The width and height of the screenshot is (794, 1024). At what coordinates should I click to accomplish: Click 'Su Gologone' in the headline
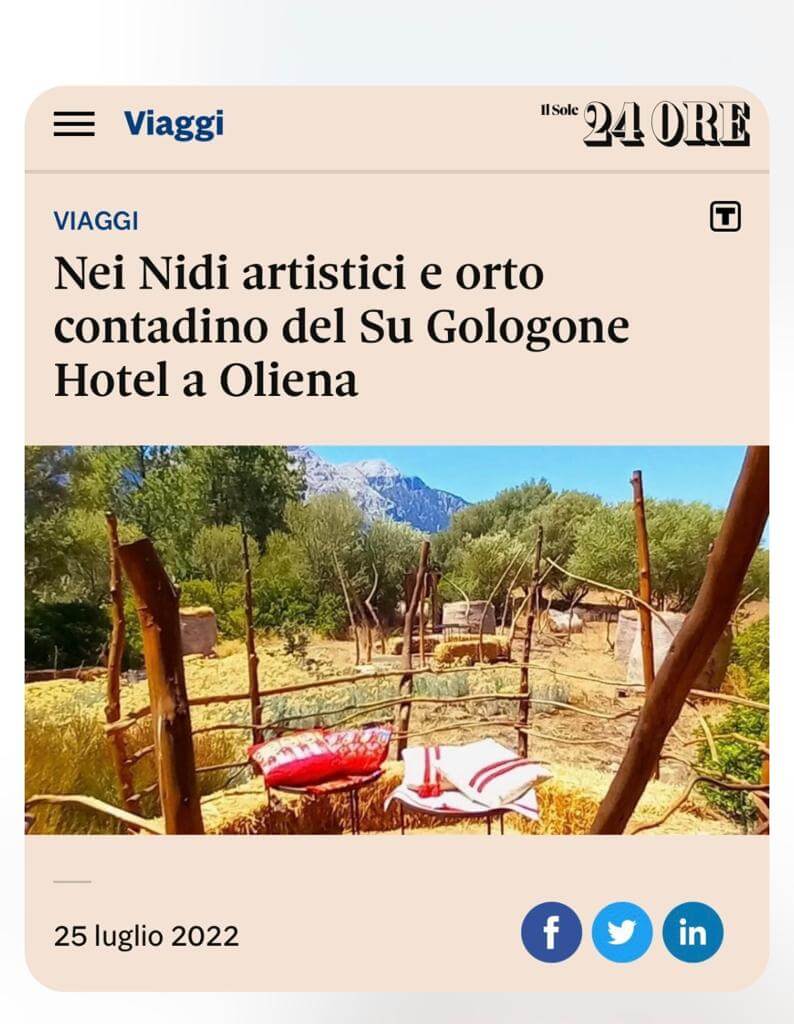point(494,327)
